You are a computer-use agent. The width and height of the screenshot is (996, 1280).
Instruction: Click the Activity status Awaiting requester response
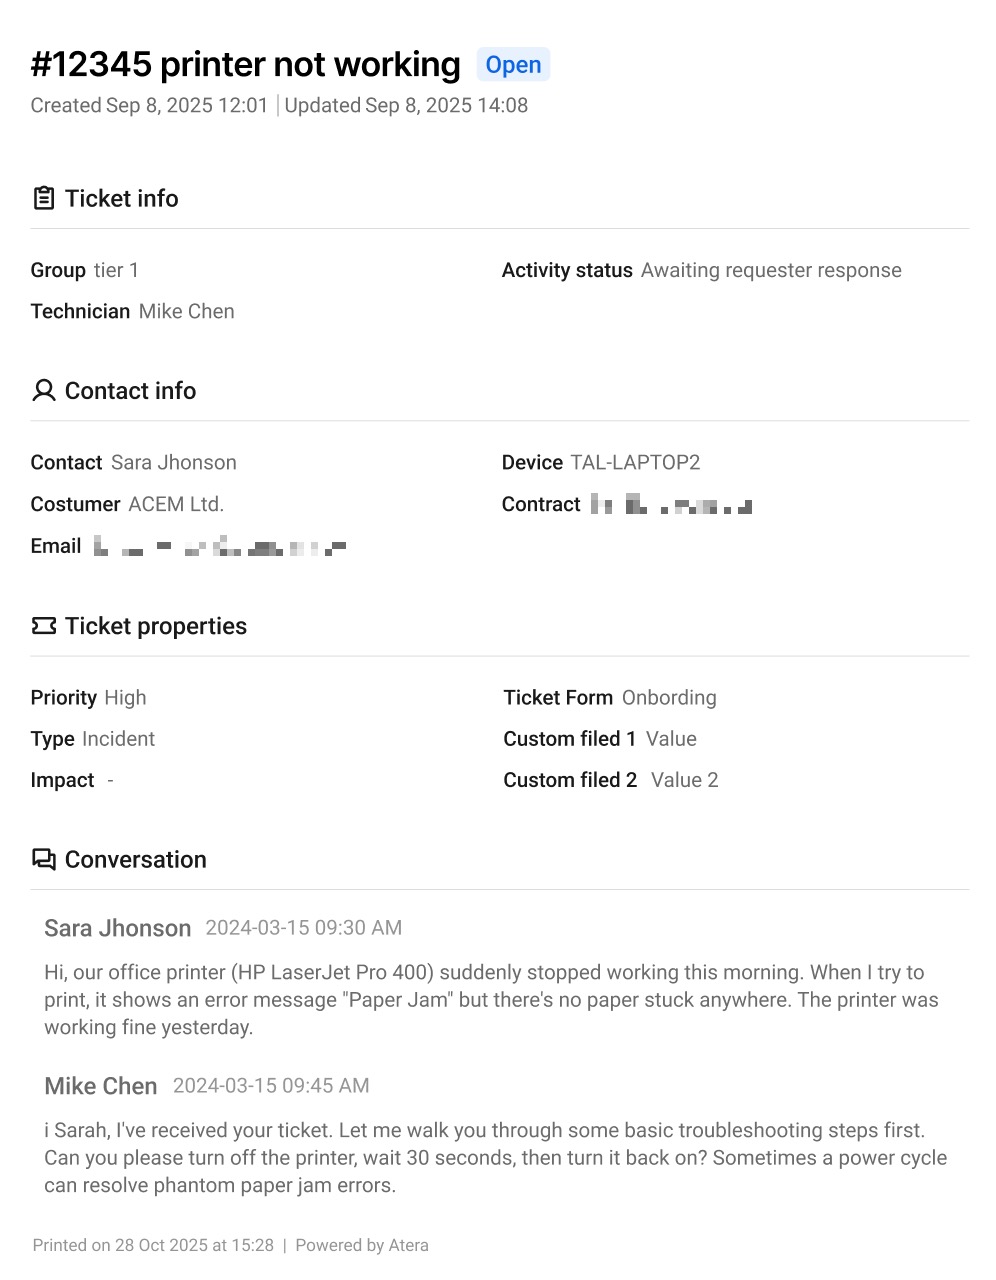click(771, 270)
